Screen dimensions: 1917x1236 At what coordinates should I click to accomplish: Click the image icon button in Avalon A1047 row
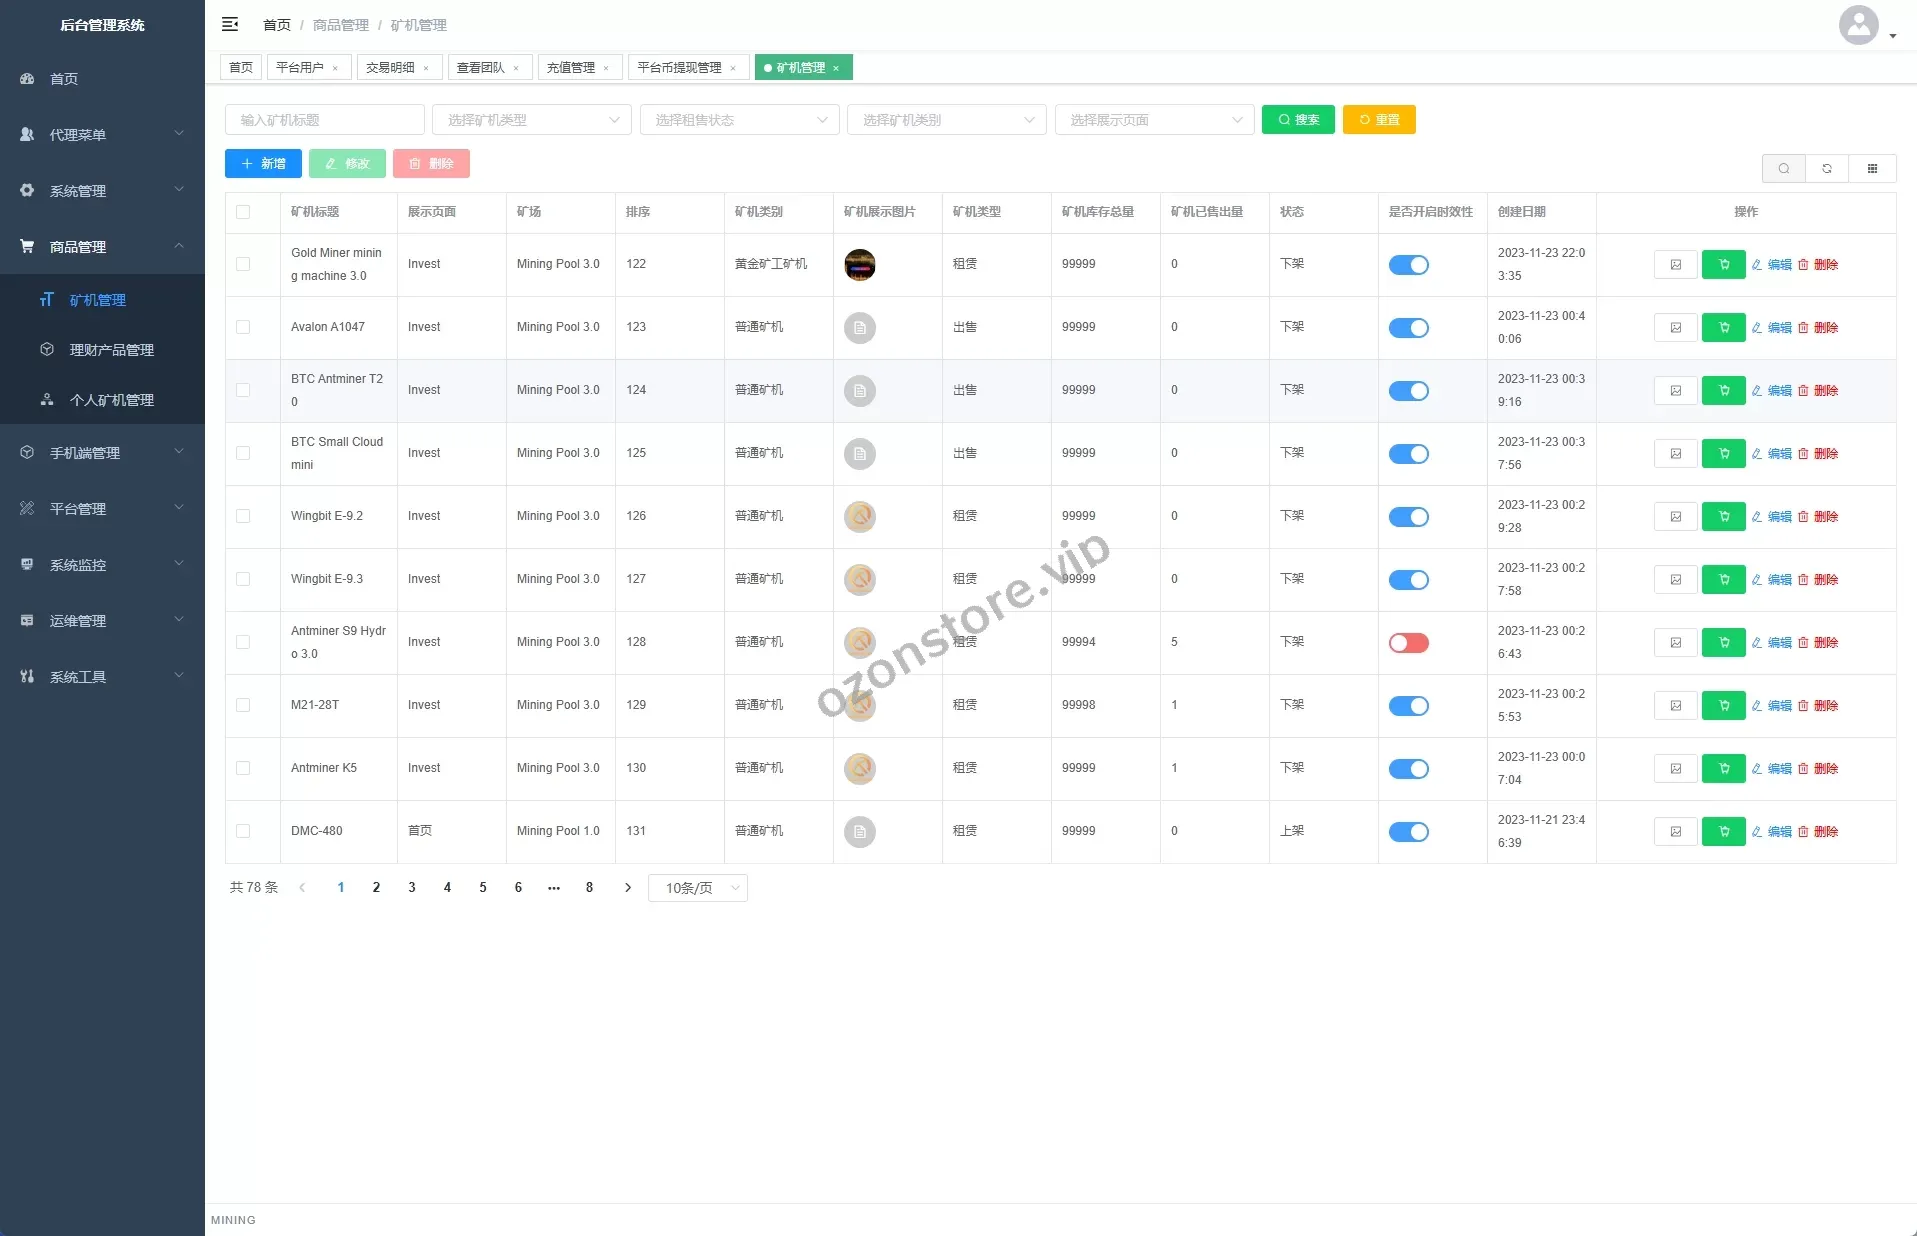(1675, 328)
